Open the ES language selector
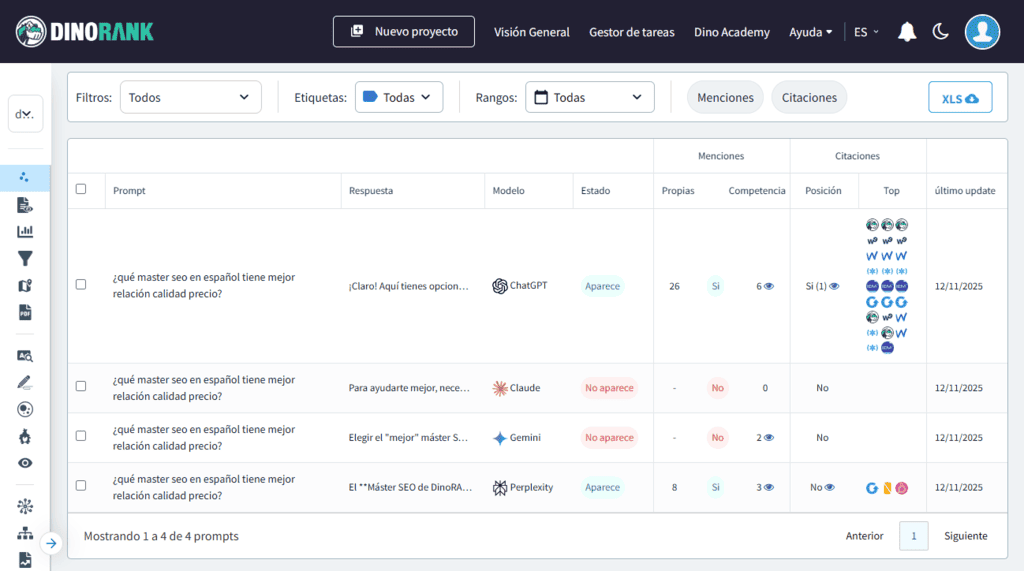Image resolution: width=1024 pixels, height=571 pixels. point(867,32)
